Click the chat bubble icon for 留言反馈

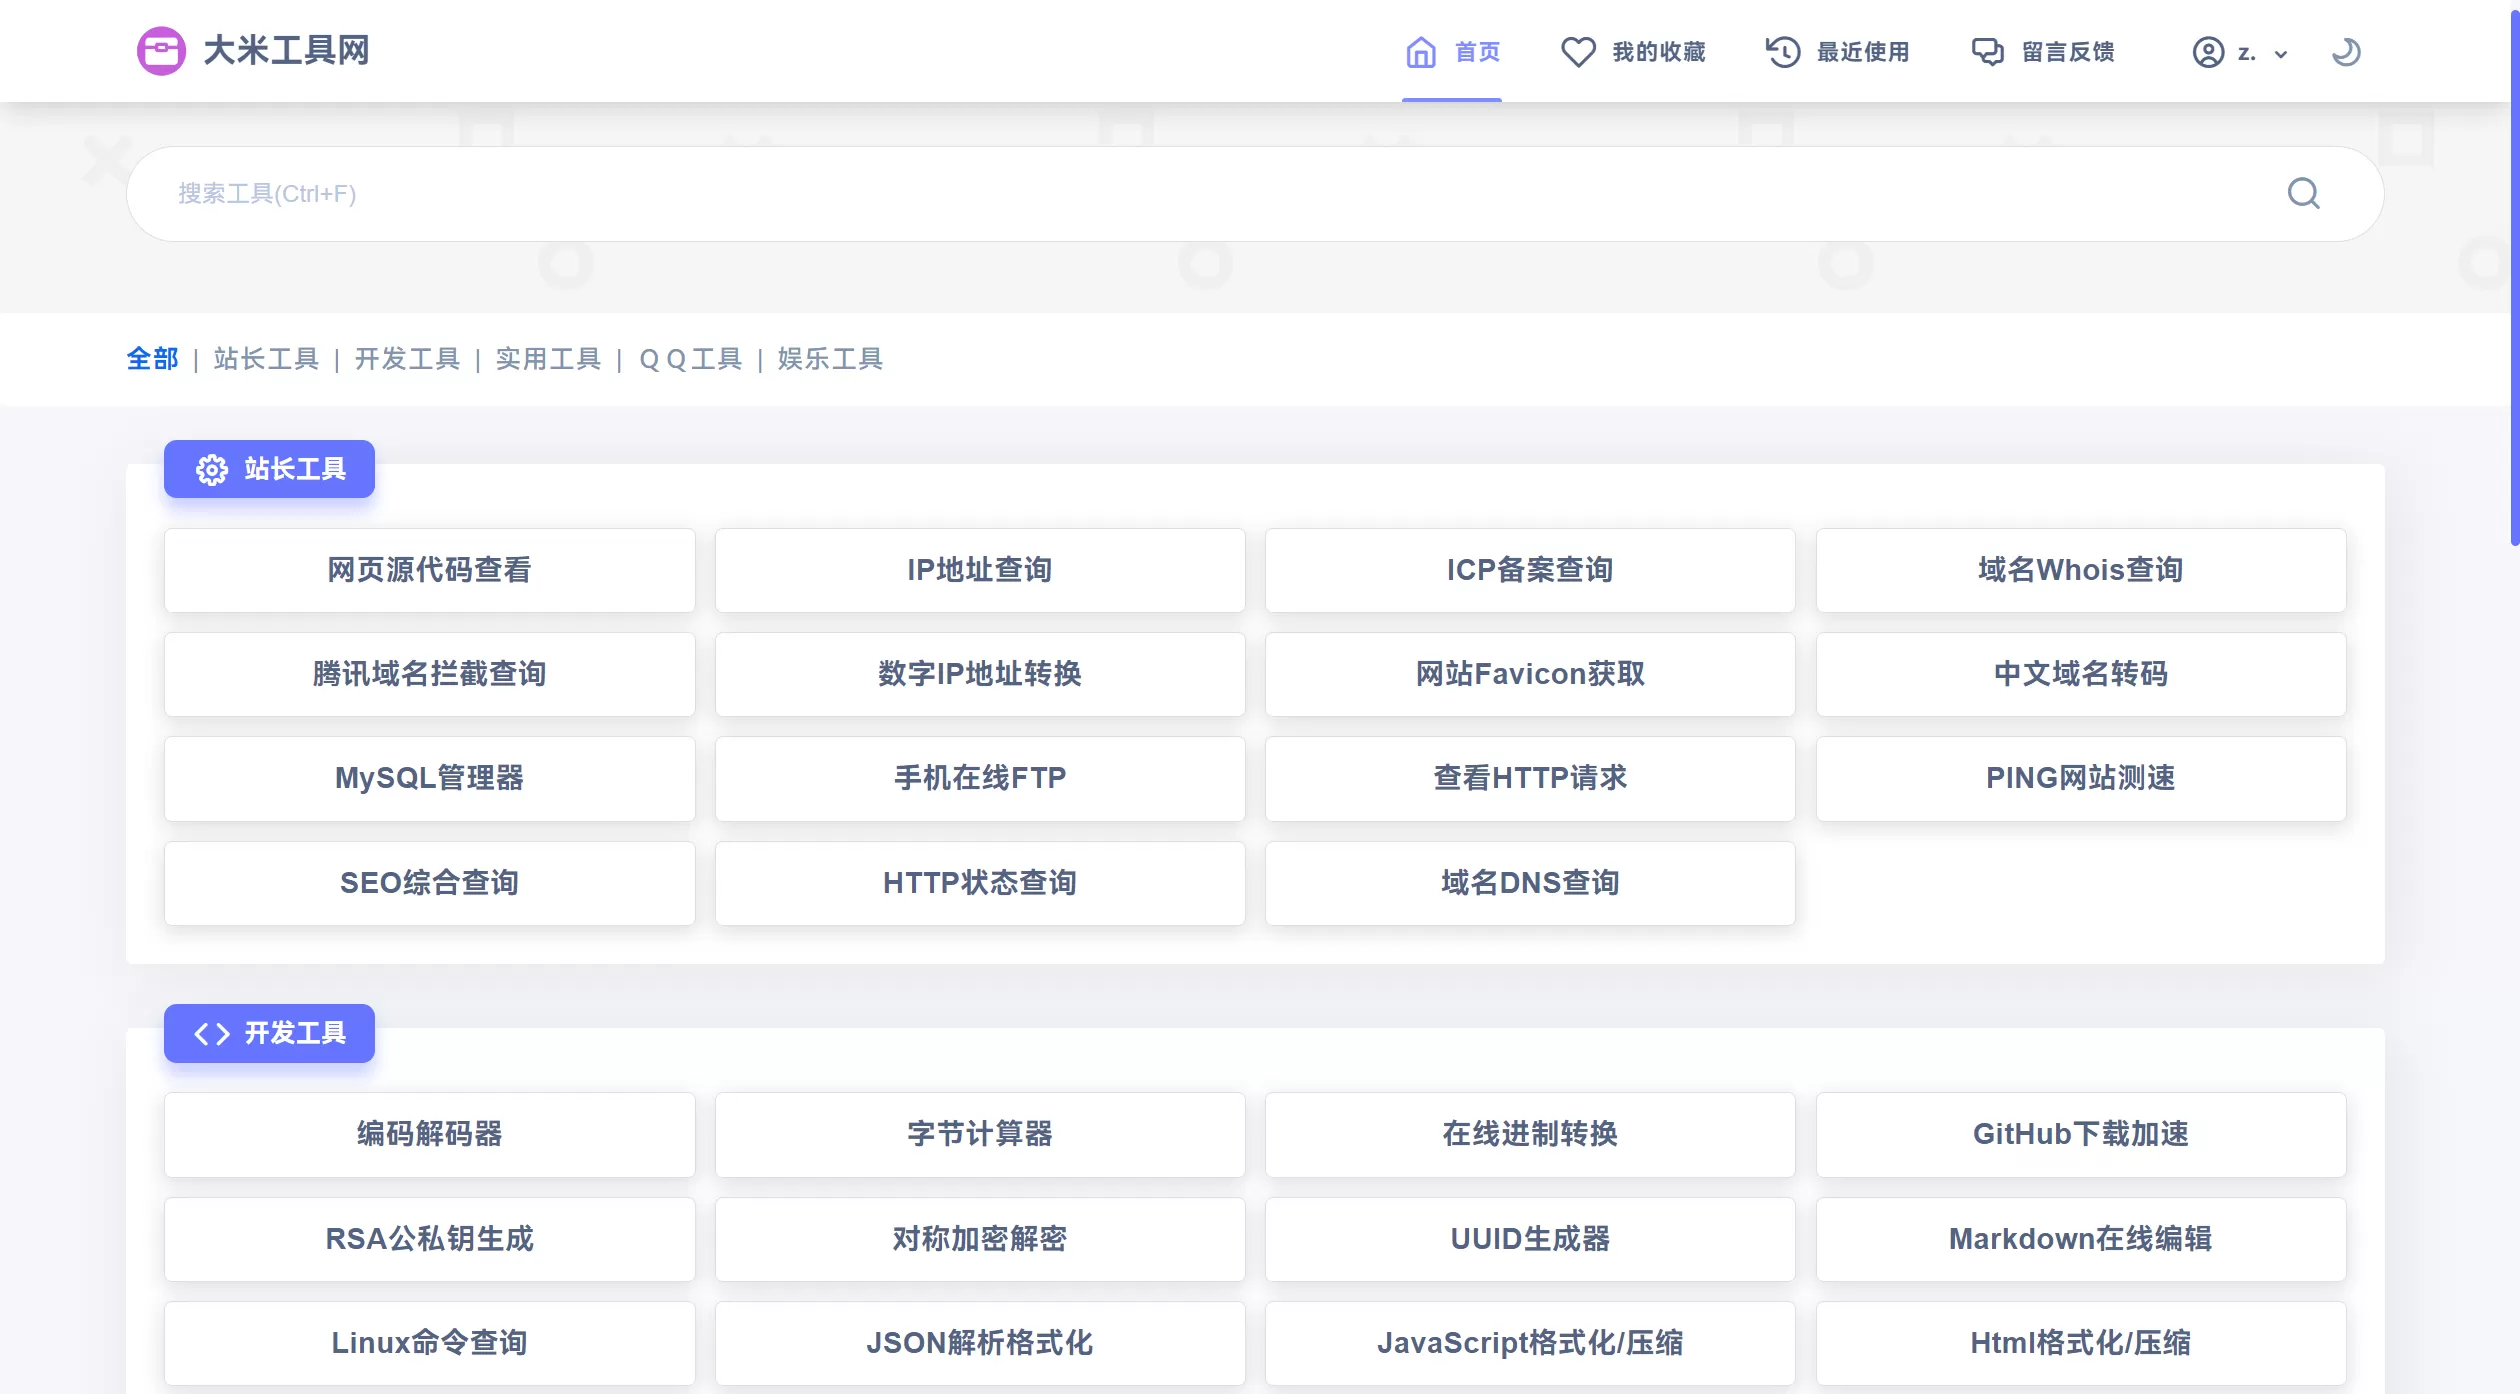pyautogui.click(x=1987, y=52)
